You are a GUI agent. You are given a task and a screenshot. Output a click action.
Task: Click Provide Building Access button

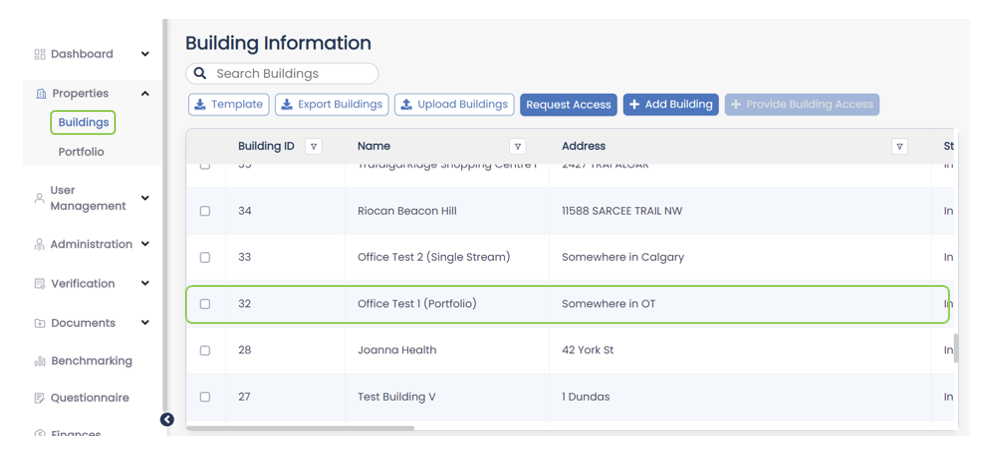pos(802,105)
